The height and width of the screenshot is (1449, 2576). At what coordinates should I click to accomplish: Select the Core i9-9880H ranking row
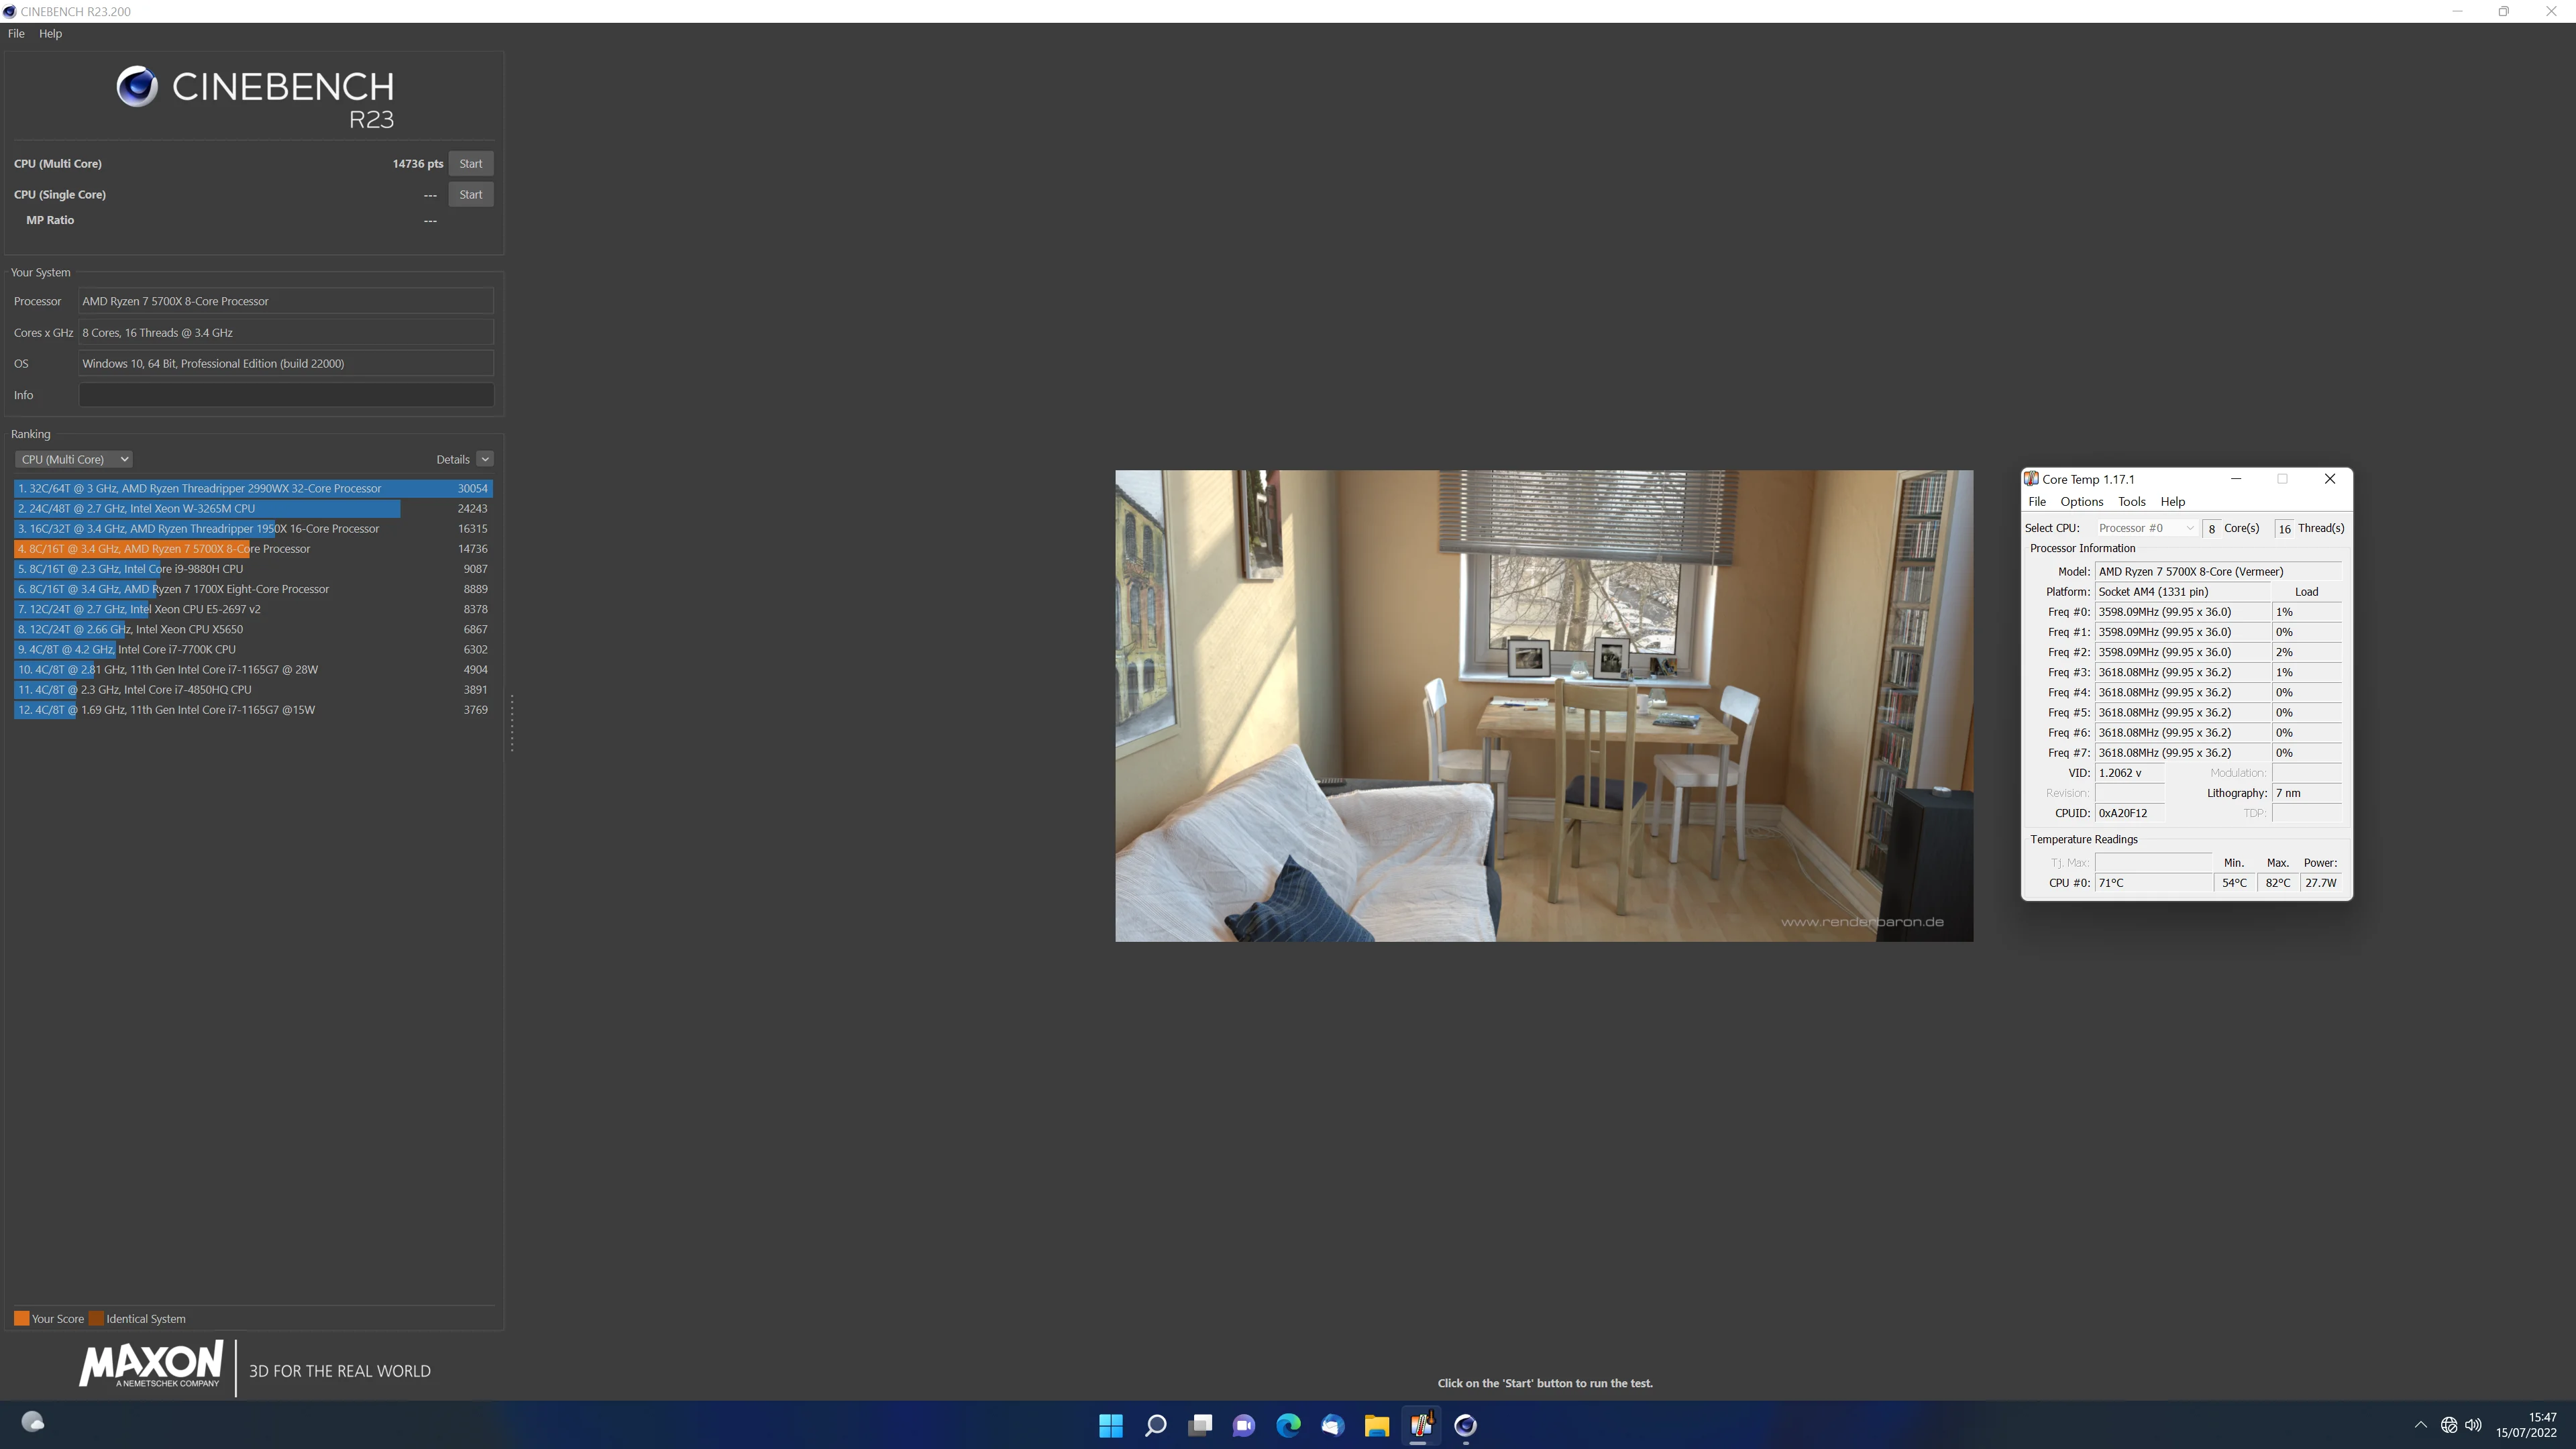(253, 569)
